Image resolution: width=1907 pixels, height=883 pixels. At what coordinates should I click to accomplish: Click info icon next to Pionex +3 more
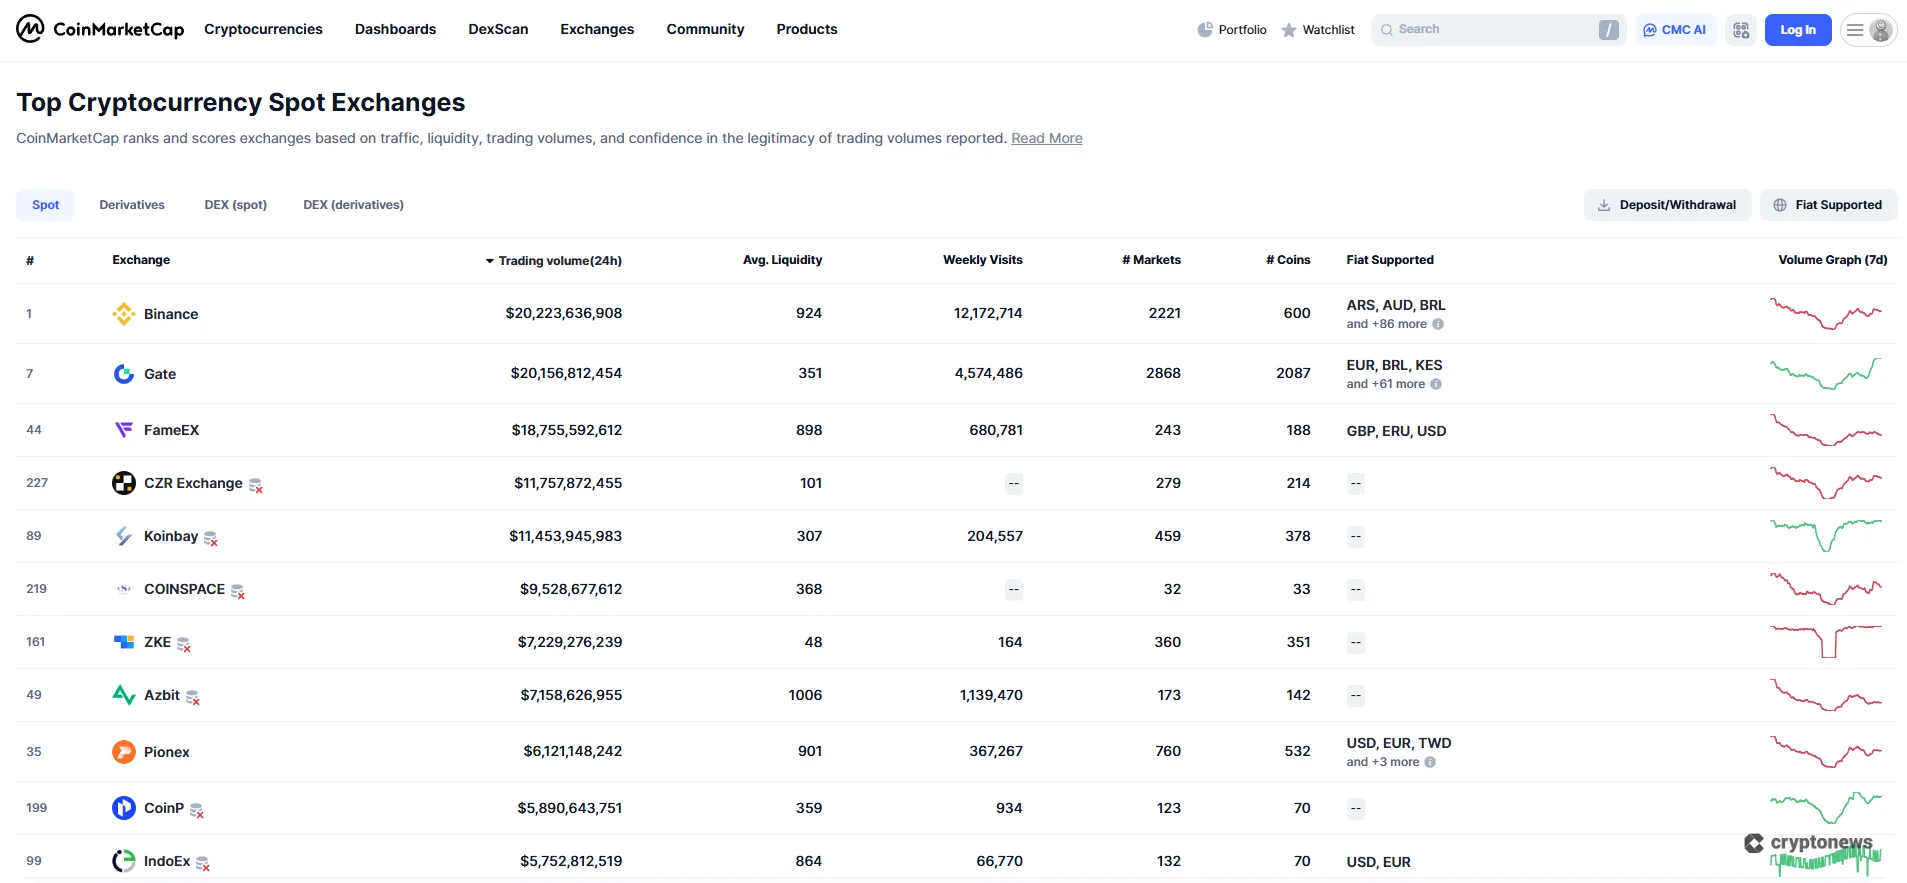(1430, 762)
